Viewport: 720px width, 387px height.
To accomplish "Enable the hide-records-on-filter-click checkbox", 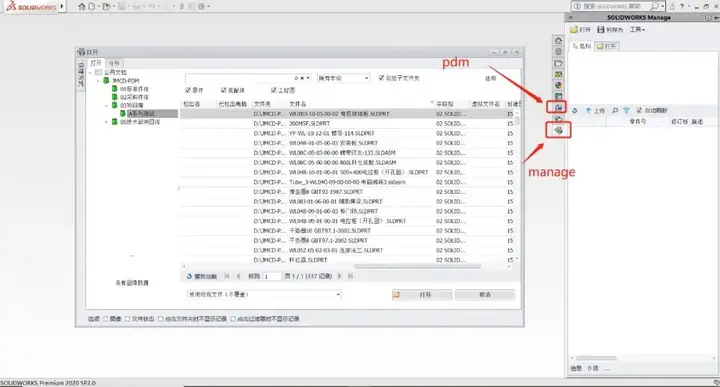I will point(233,319).
